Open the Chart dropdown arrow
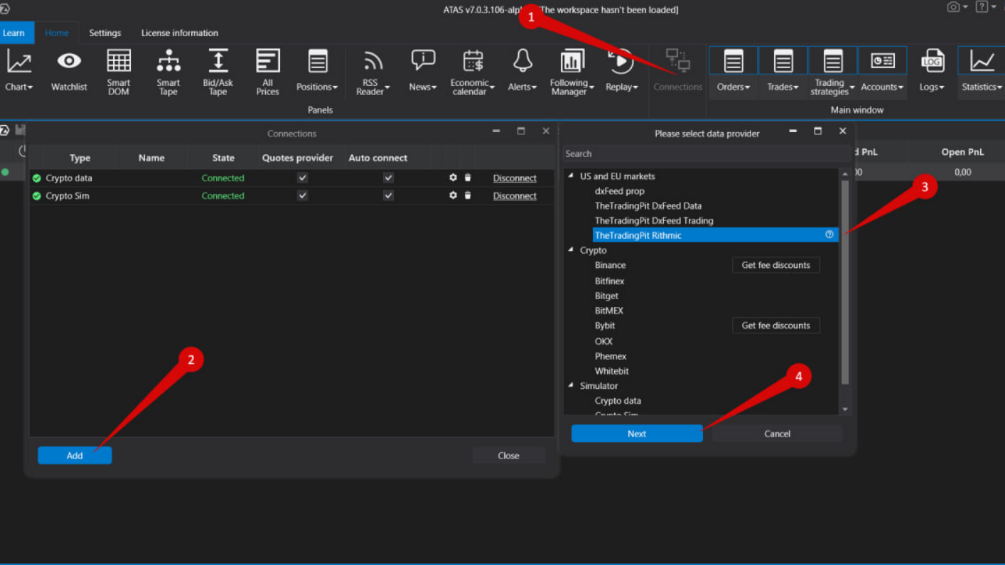 (30, 87)
